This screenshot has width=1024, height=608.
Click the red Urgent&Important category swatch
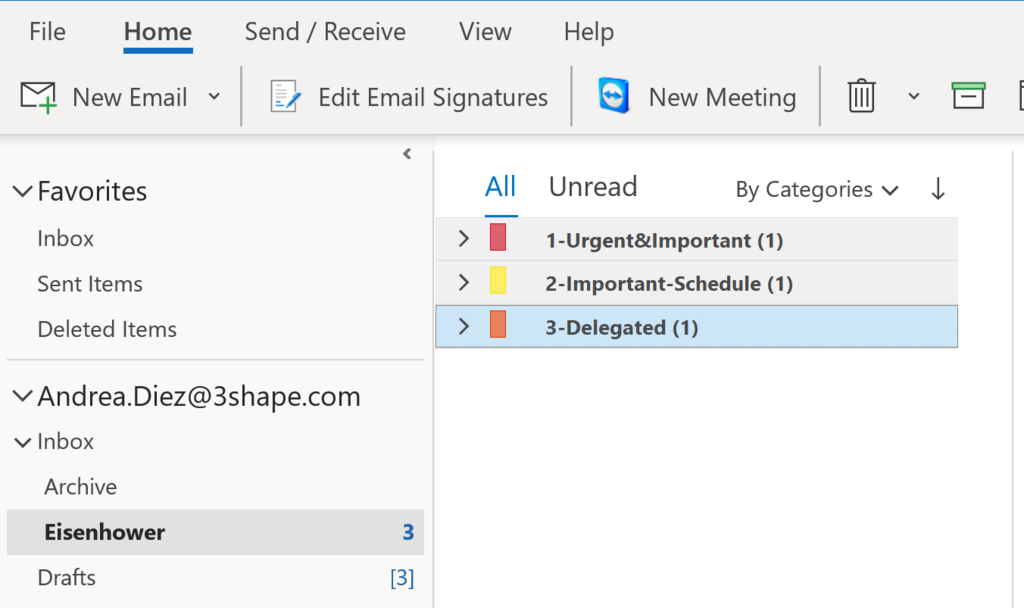coord(498,239)
